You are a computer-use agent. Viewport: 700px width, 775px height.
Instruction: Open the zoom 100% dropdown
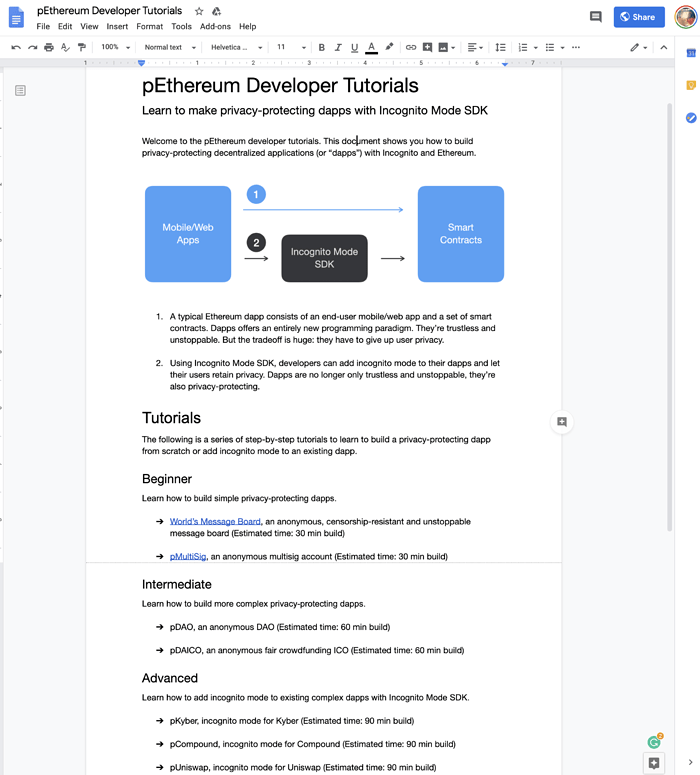click(115, 47)
